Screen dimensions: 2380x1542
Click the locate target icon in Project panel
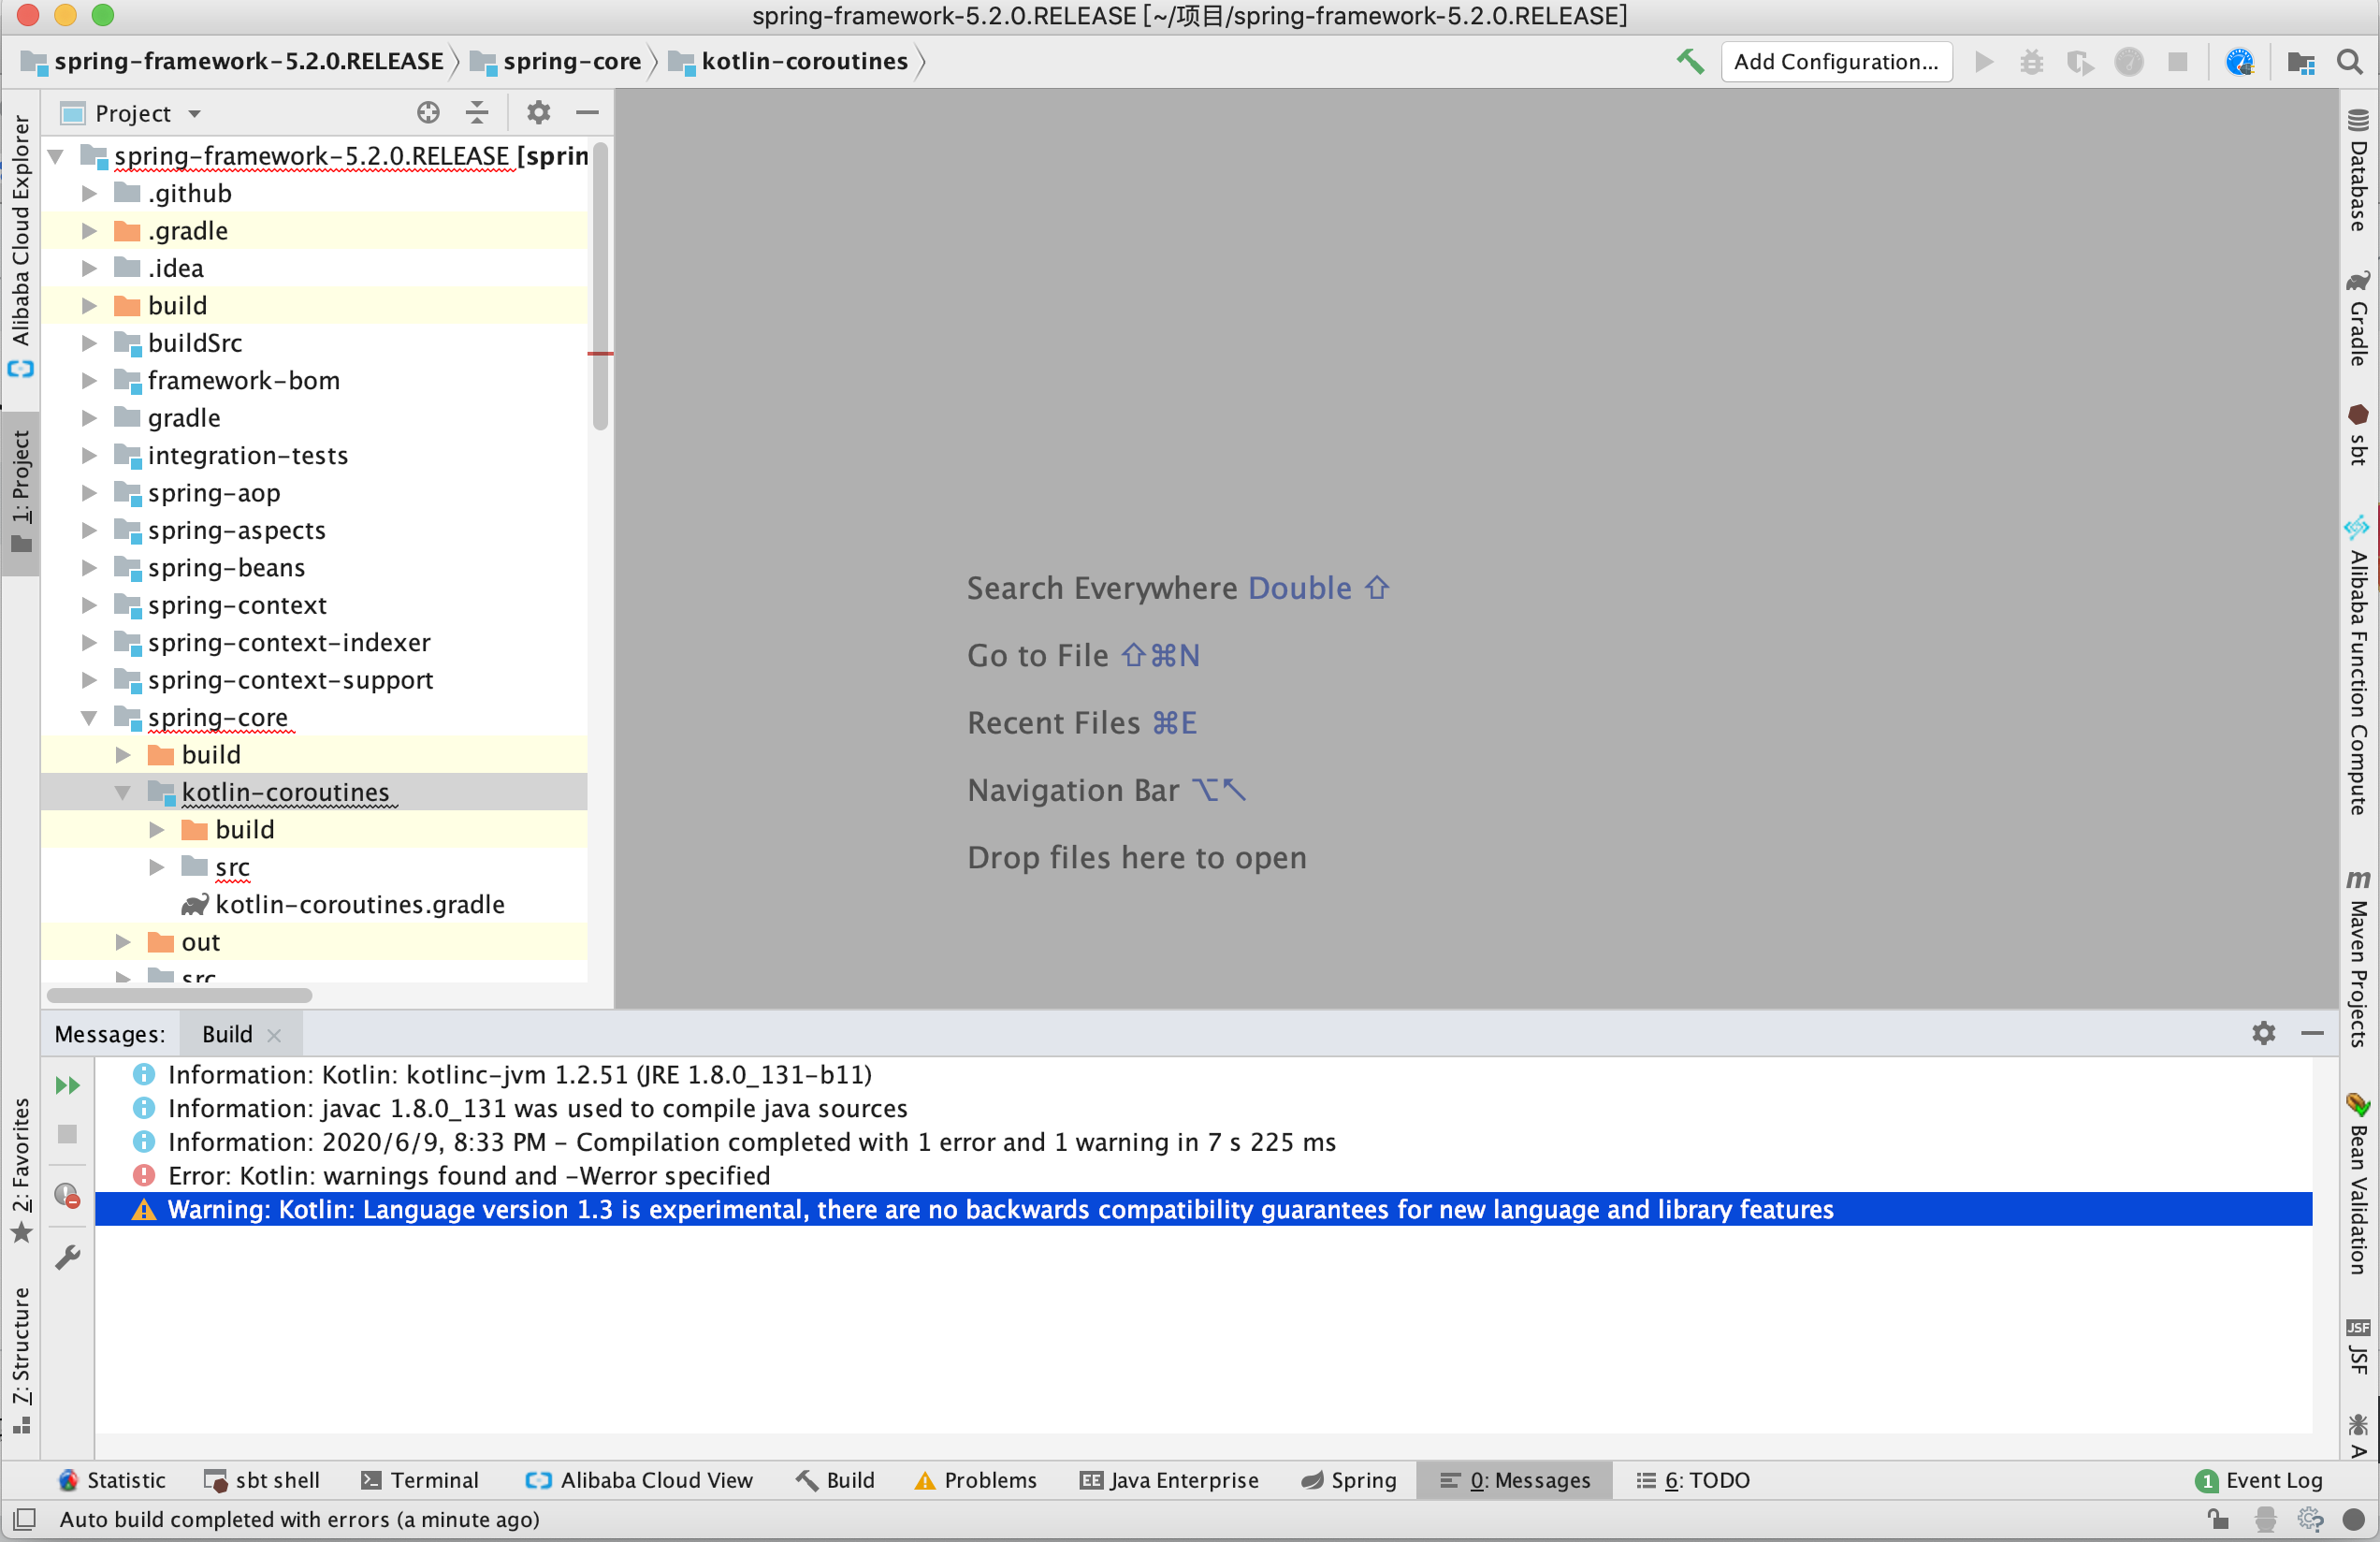[428, 113]
